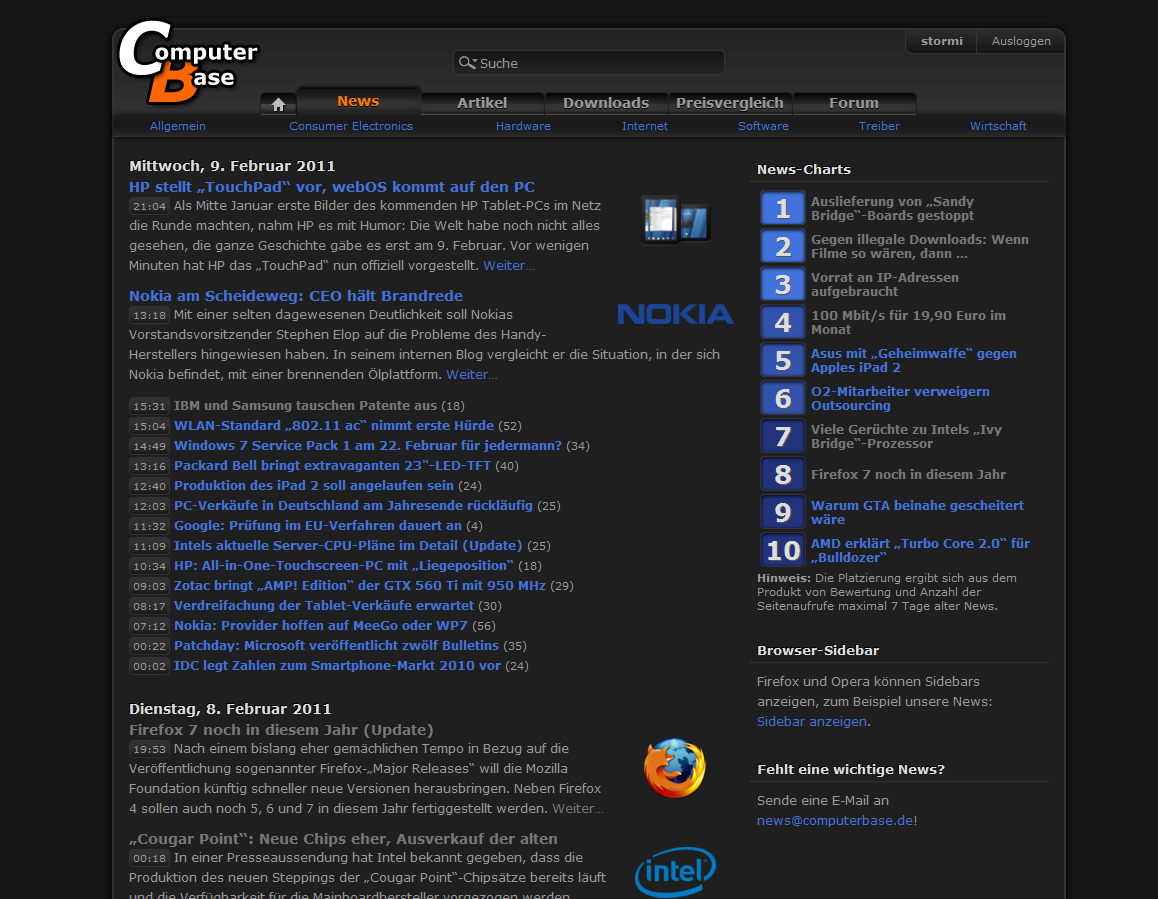Click the Sidebar anzeigen link
This screenshot has height=899, width=1158.
click(812, 722)
